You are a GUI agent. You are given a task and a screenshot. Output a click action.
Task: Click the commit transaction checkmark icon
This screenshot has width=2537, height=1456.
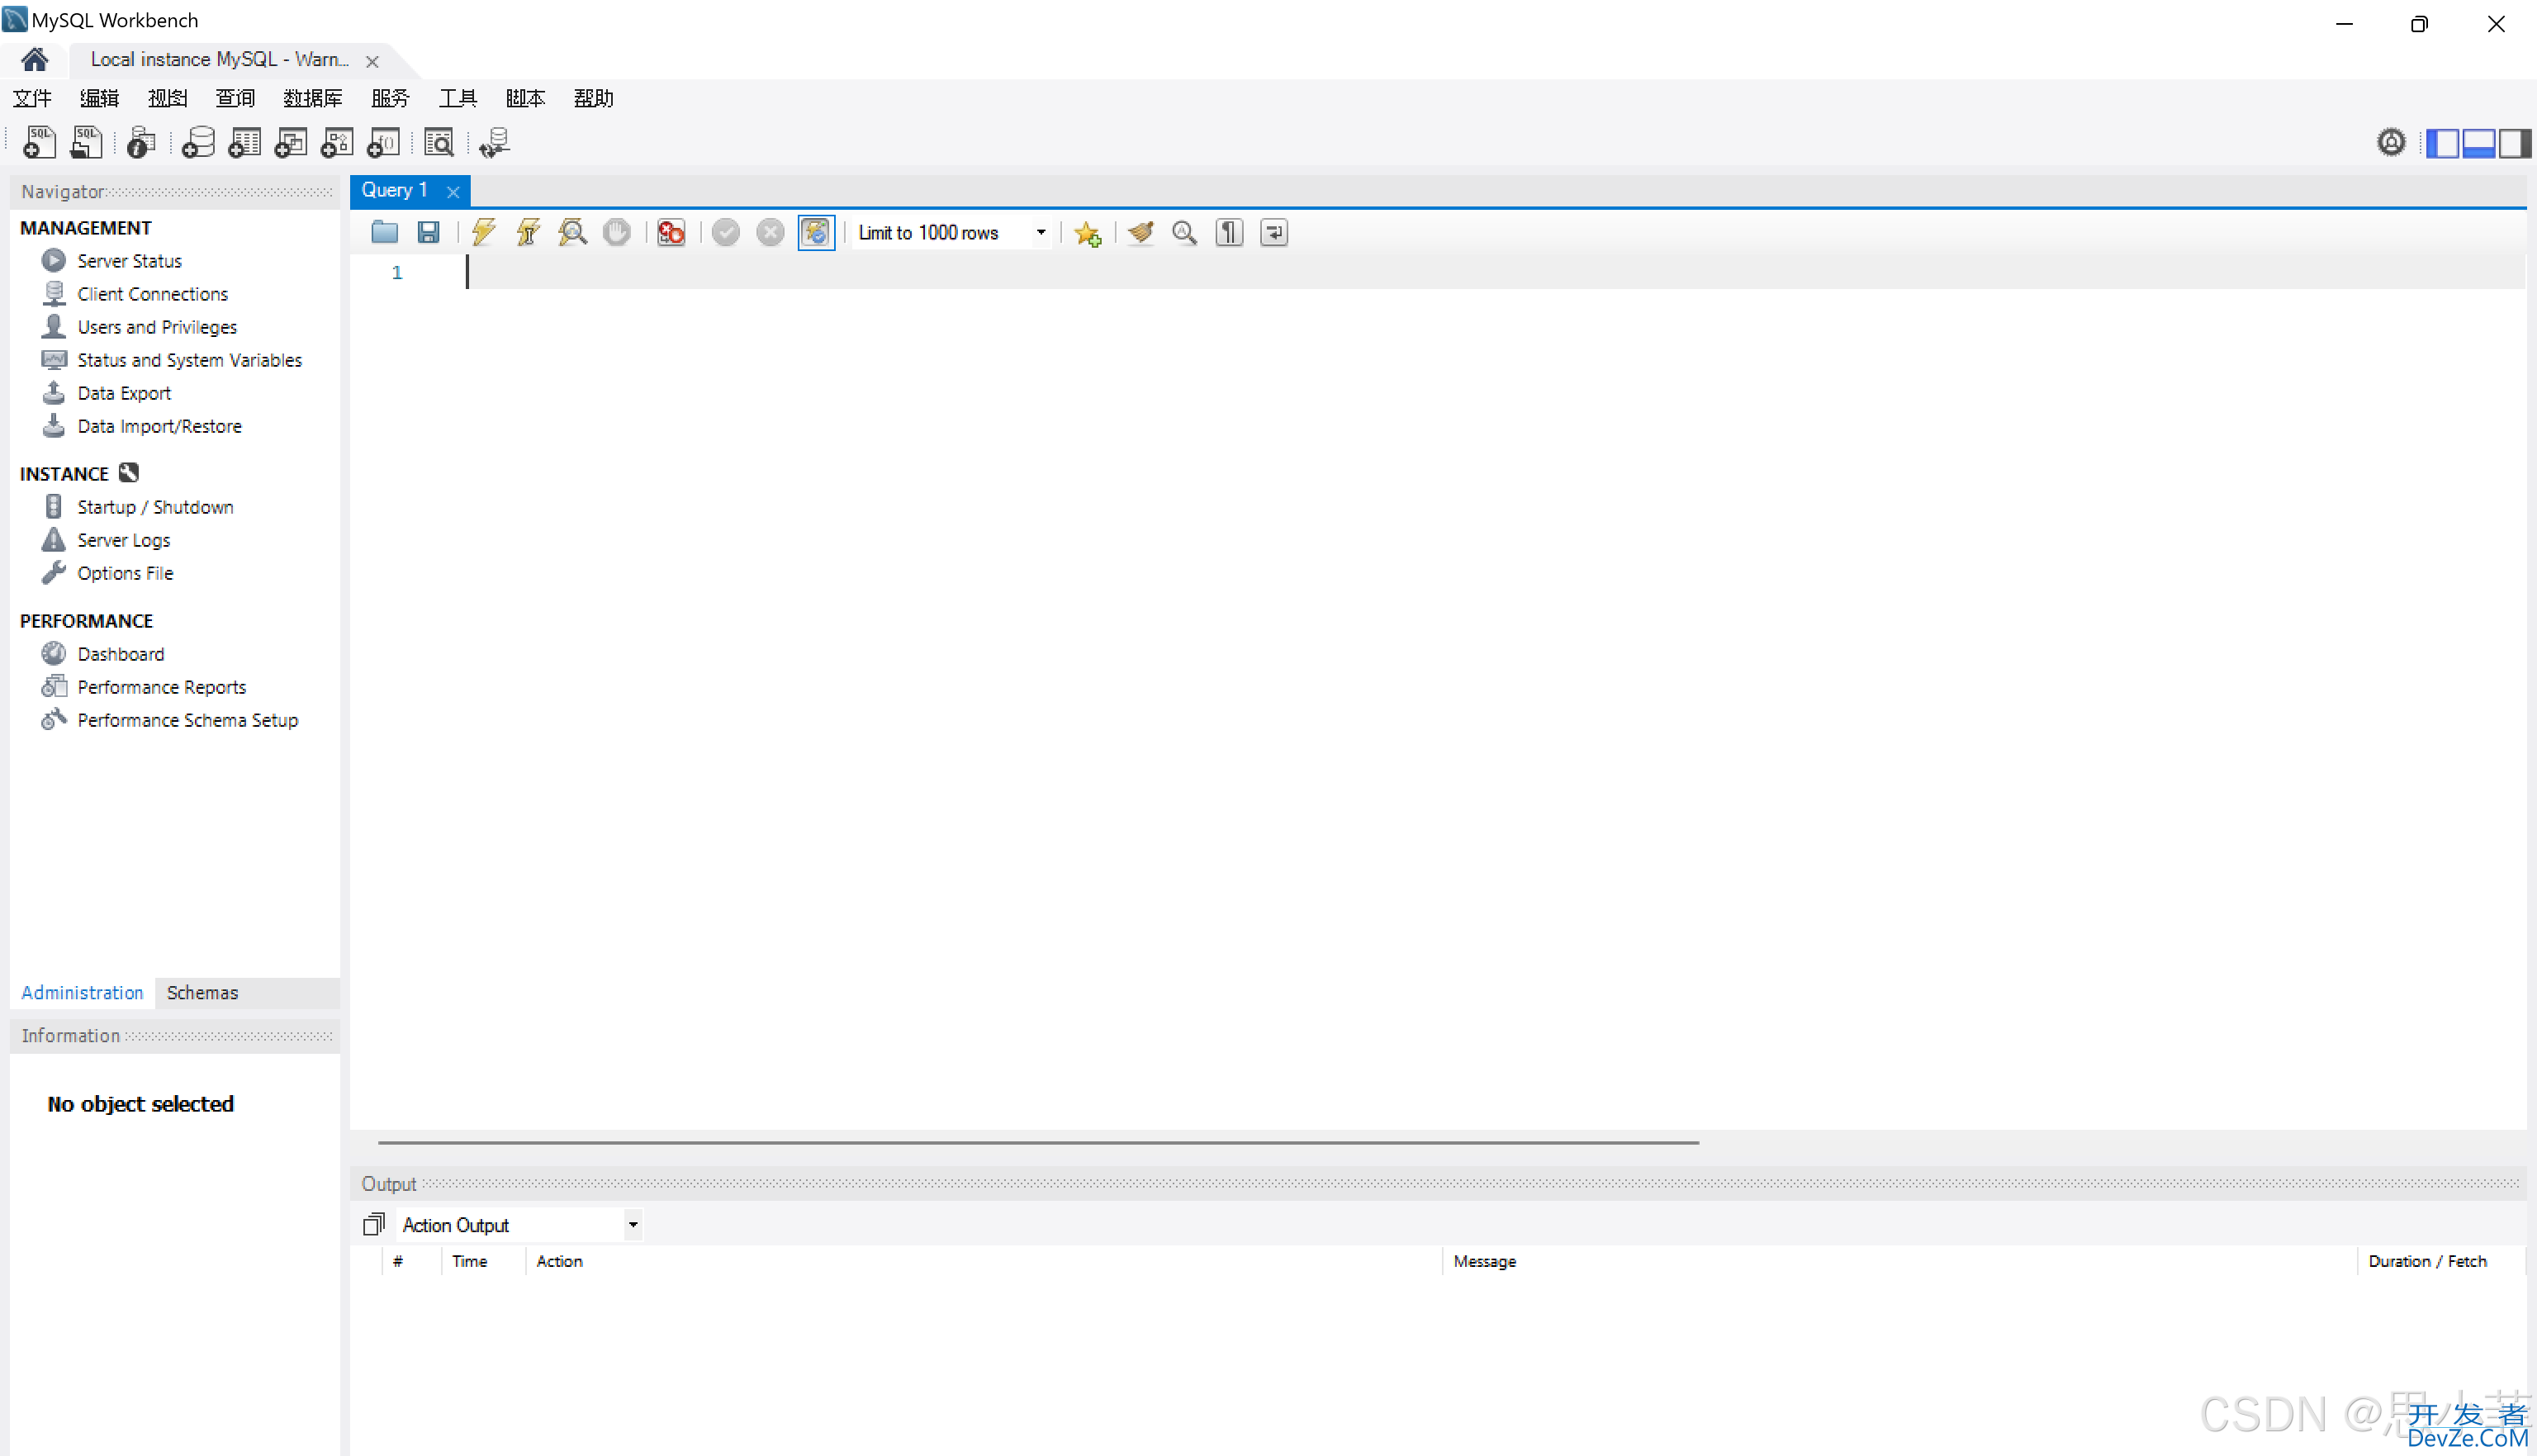pyautogui.click(x=726, y=233)
